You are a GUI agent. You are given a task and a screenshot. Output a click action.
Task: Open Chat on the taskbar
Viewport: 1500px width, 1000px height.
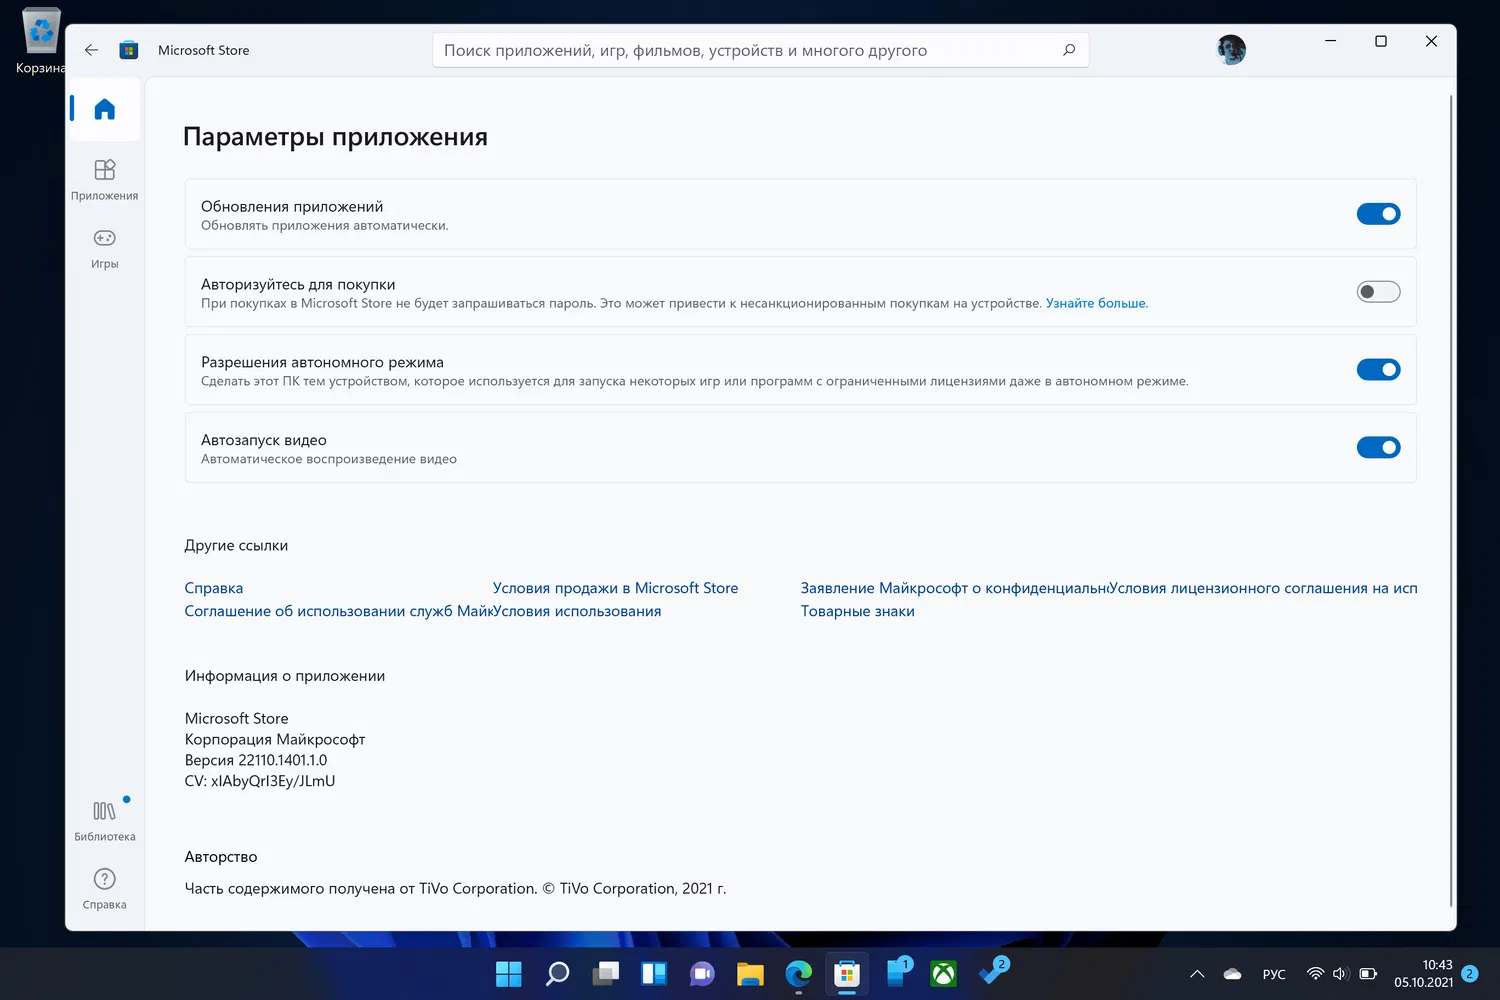pyautogui.click(x=702, y=973)
